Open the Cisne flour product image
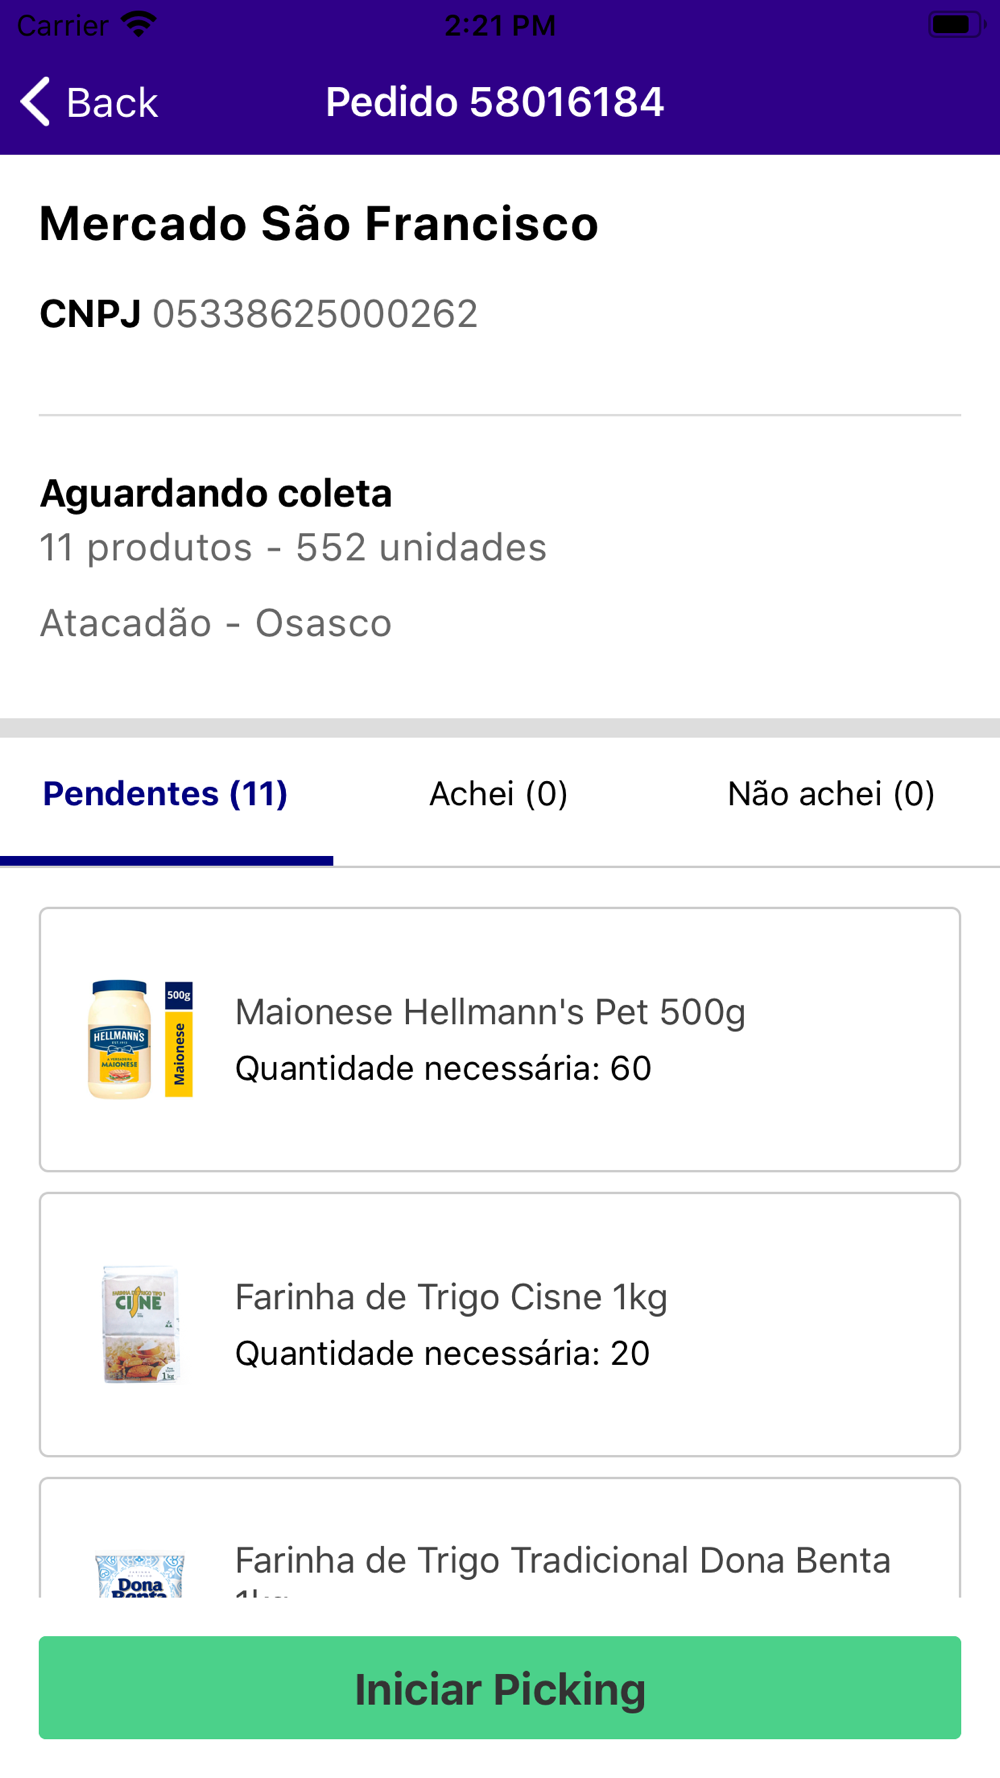Screen dimensions: 1000x1778 coord(140,1324)
